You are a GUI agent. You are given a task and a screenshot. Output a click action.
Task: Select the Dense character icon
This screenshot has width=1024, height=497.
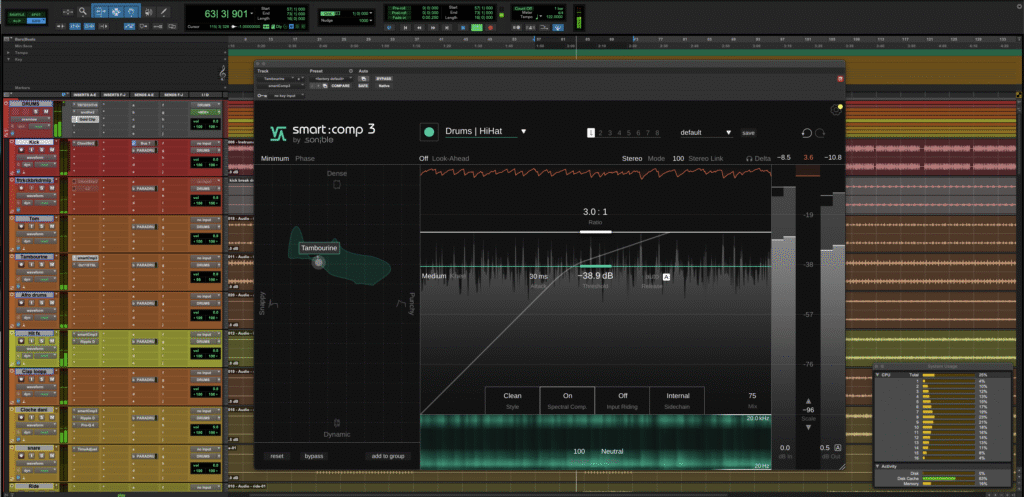[x=337, y=185]
